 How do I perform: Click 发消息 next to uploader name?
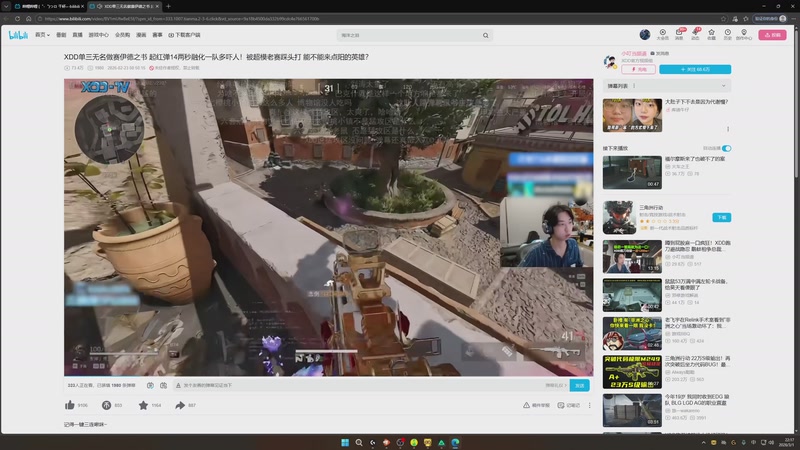coord(660,53)
